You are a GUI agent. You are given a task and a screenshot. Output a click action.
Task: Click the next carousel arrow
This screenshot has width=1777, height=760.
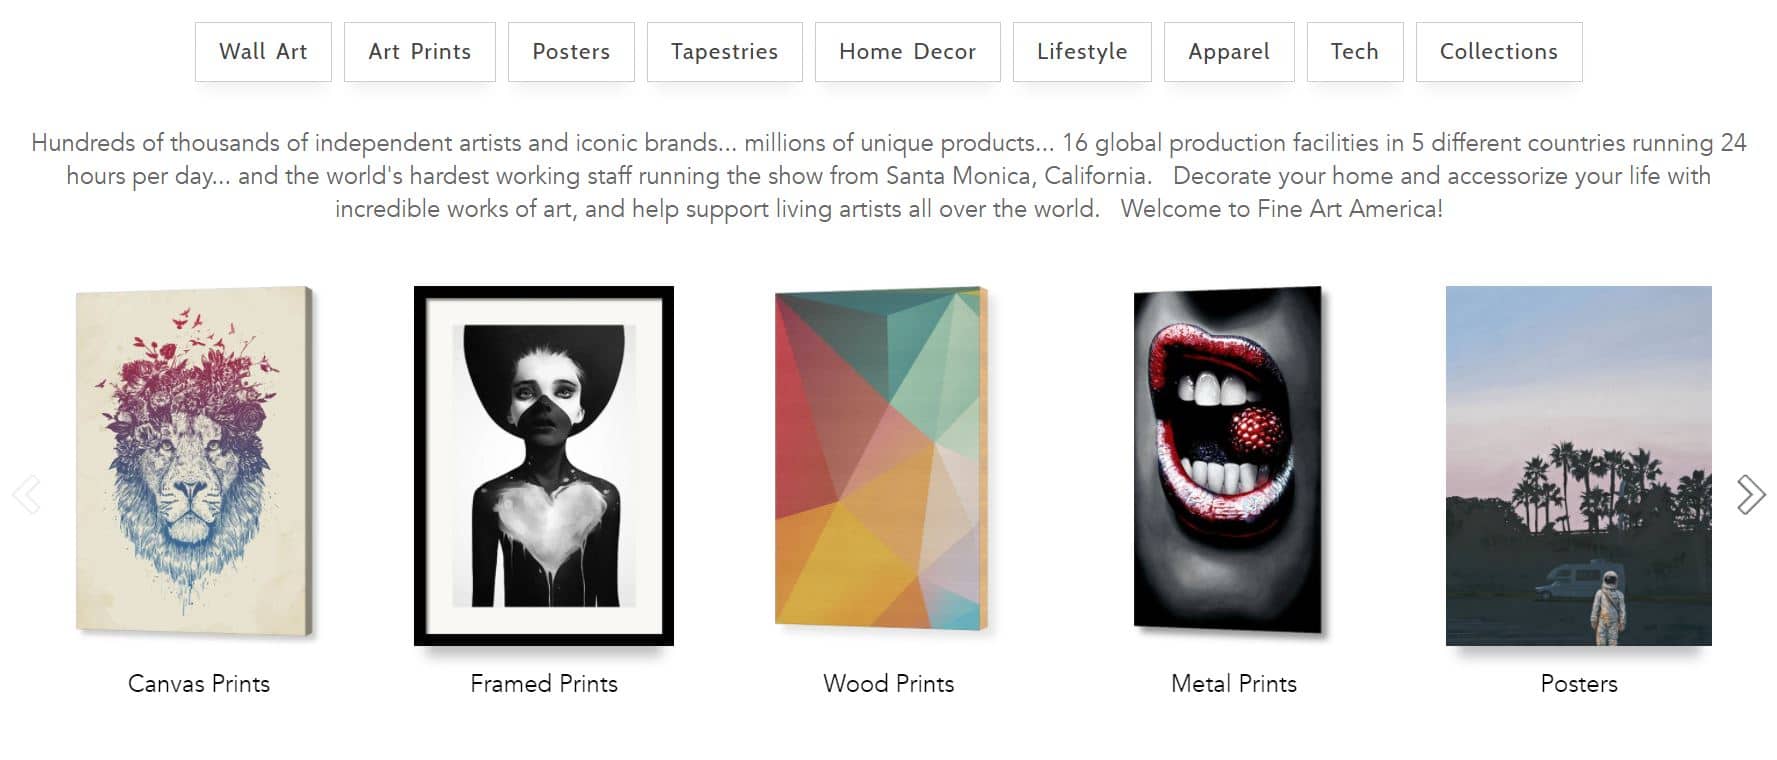pyautogui.click(x=1751, y=494)
